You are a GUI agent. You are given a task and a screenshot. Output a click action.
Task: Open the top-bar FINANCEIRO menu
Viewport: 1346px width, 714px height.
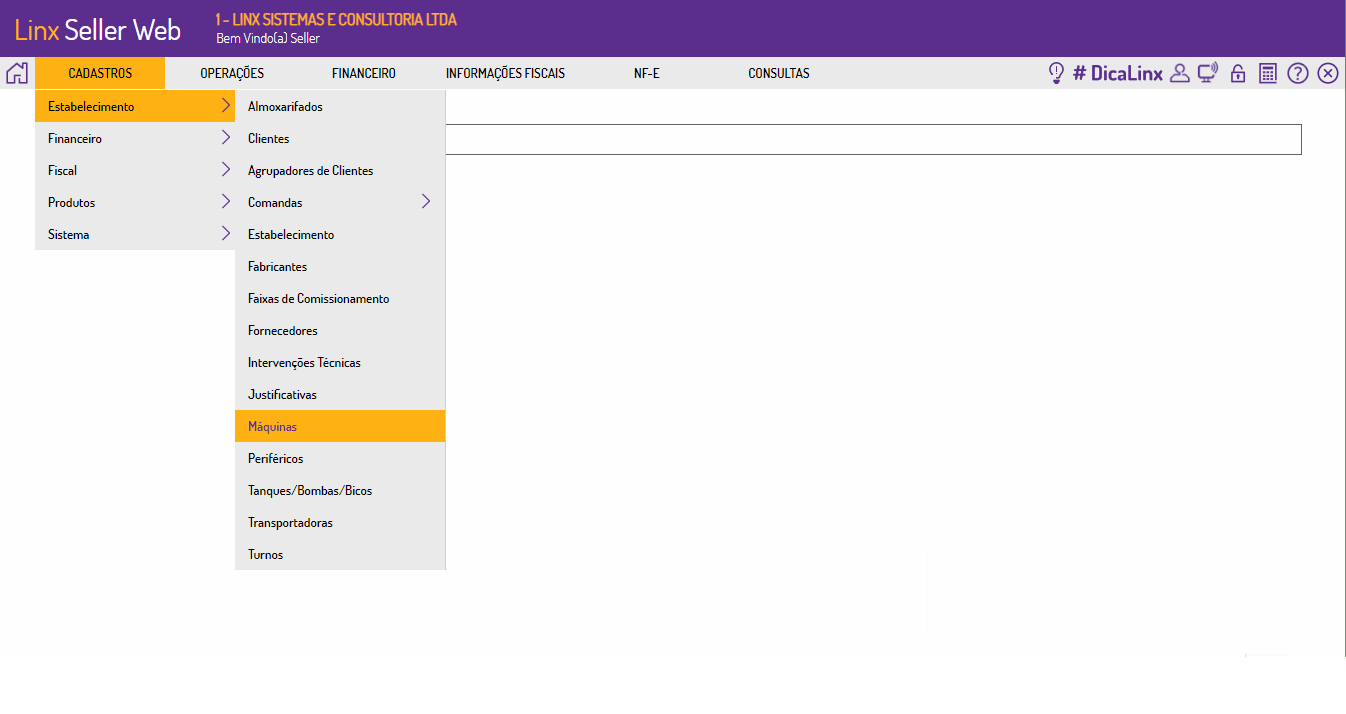(364, 73)
